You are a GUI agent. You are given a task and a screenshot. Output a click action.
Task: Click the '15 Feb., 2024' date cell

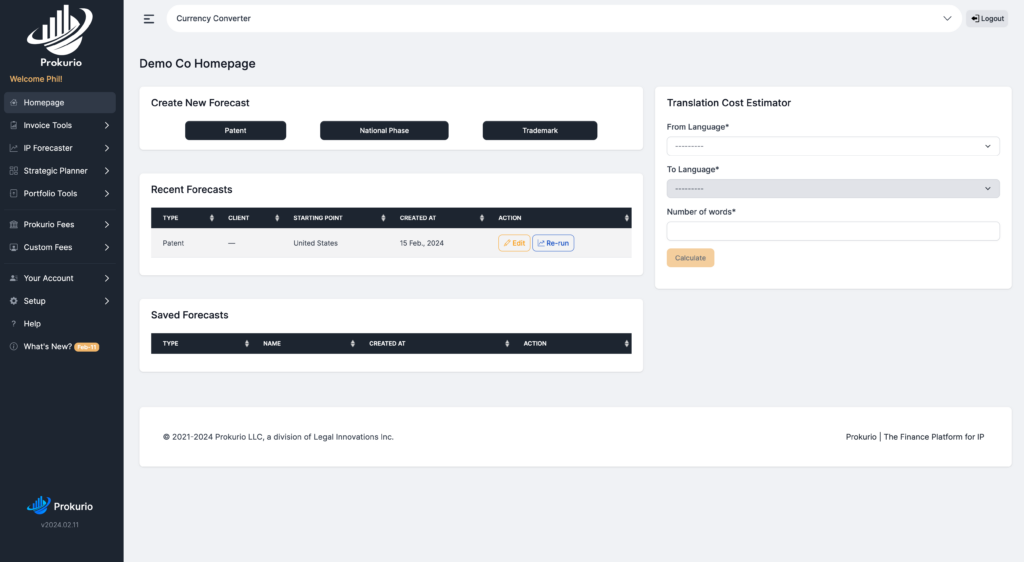(422, 243)
